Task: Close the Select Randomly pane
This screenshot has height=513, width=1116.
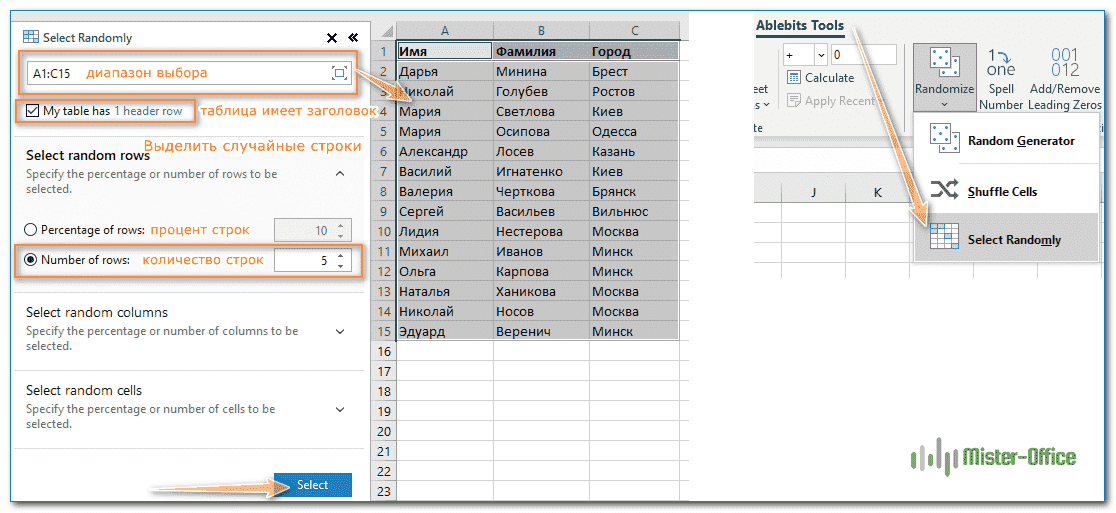Action: coord(332,38)
